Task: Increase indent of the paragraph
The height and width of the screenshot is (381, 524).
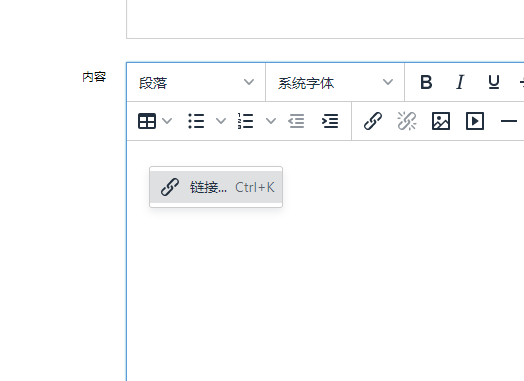Action: coord(330,121)
